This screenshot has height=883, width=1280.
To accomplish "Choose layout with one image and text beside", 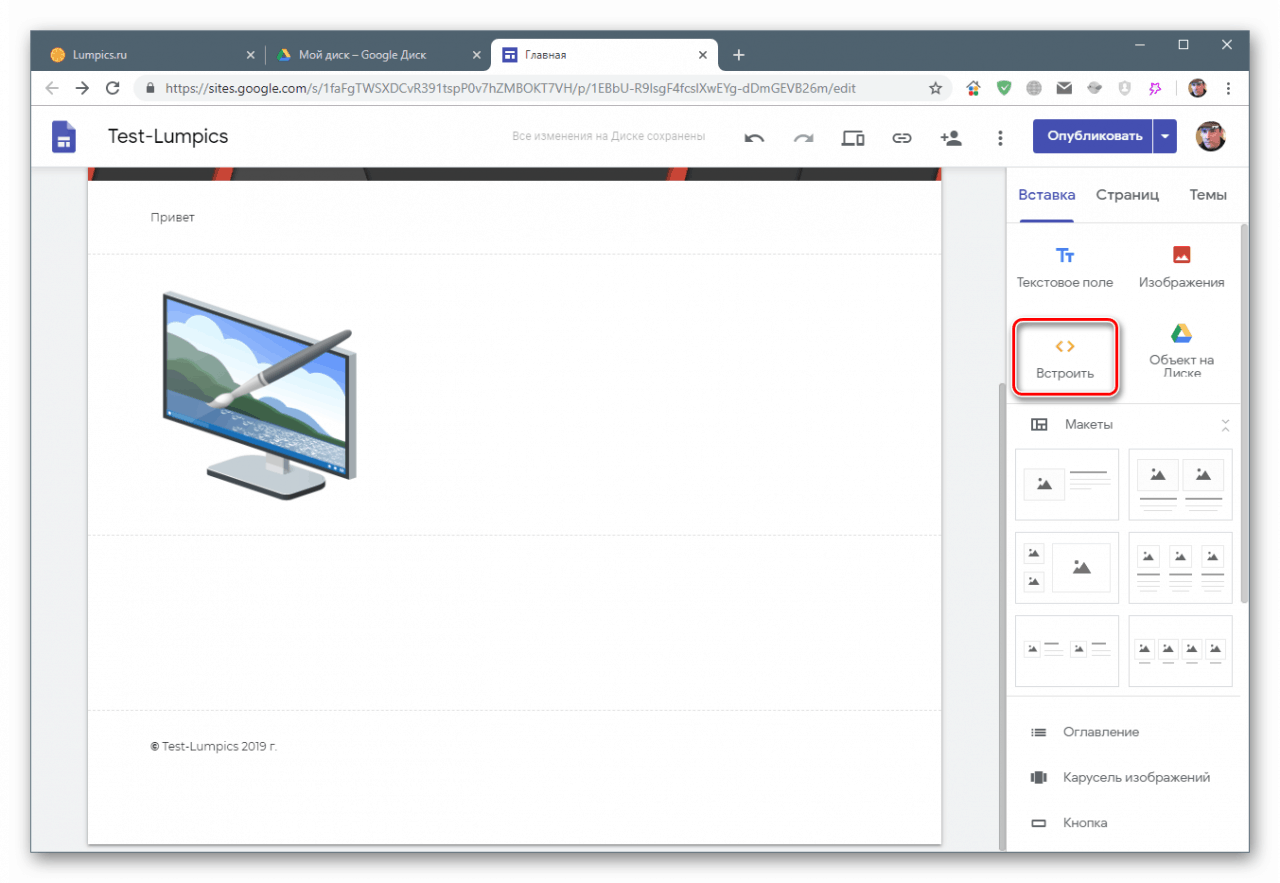I will coord(1067,484).
